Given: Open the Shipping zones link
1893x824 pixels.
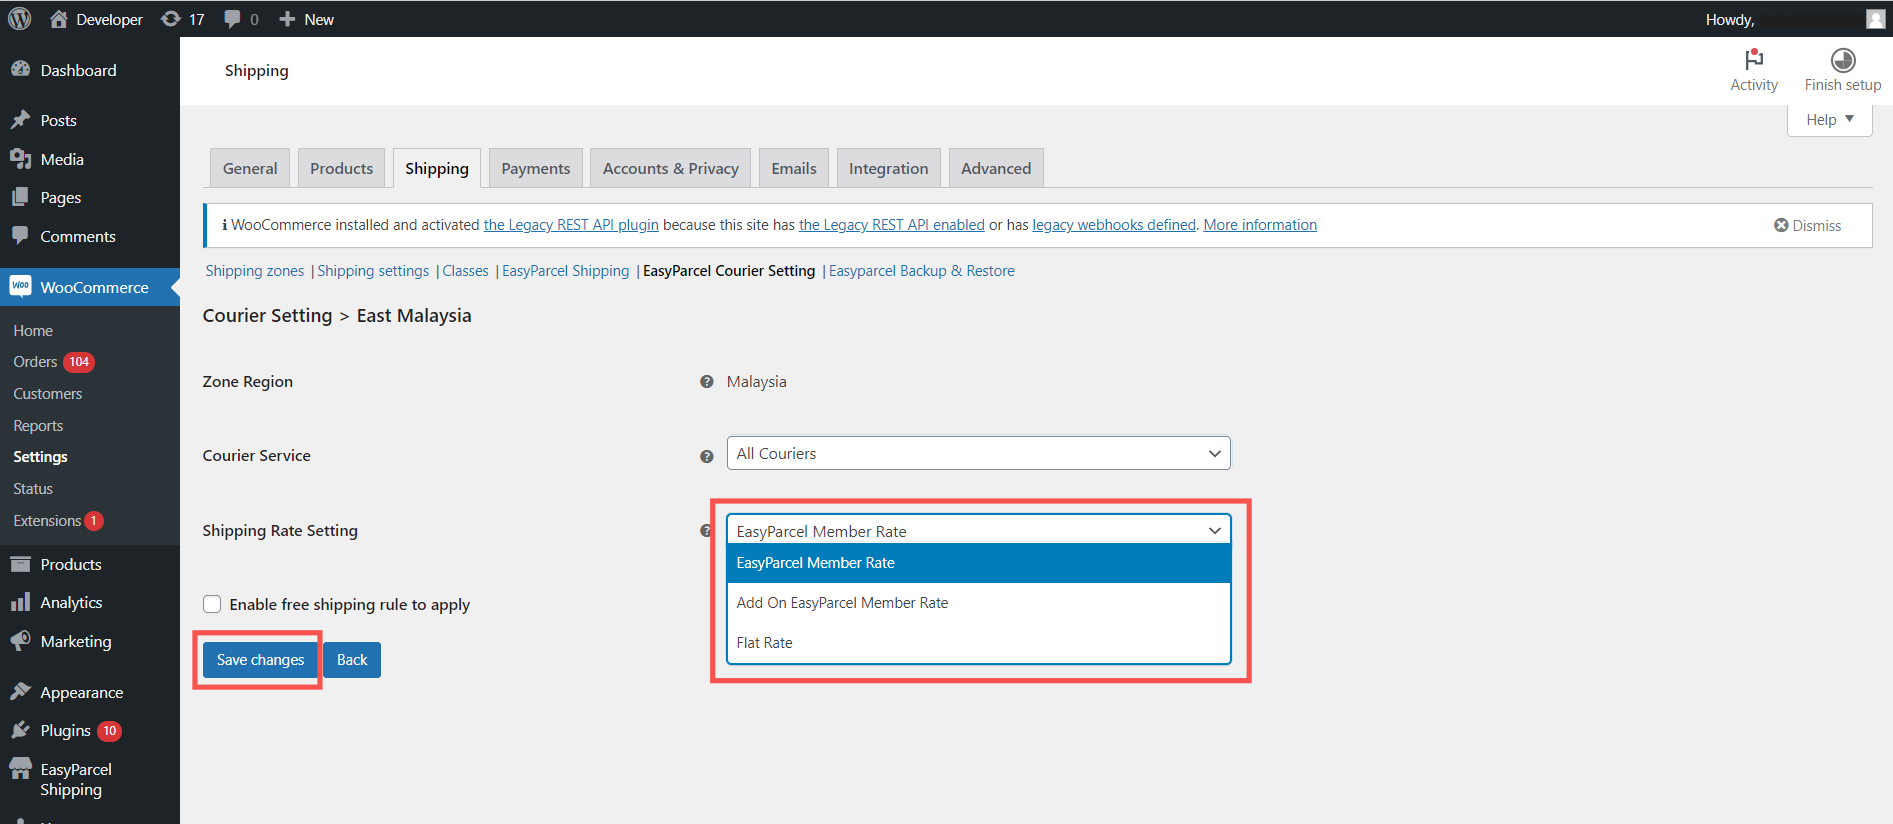Looking at the screenshot, I should click(x=254, y=271).
